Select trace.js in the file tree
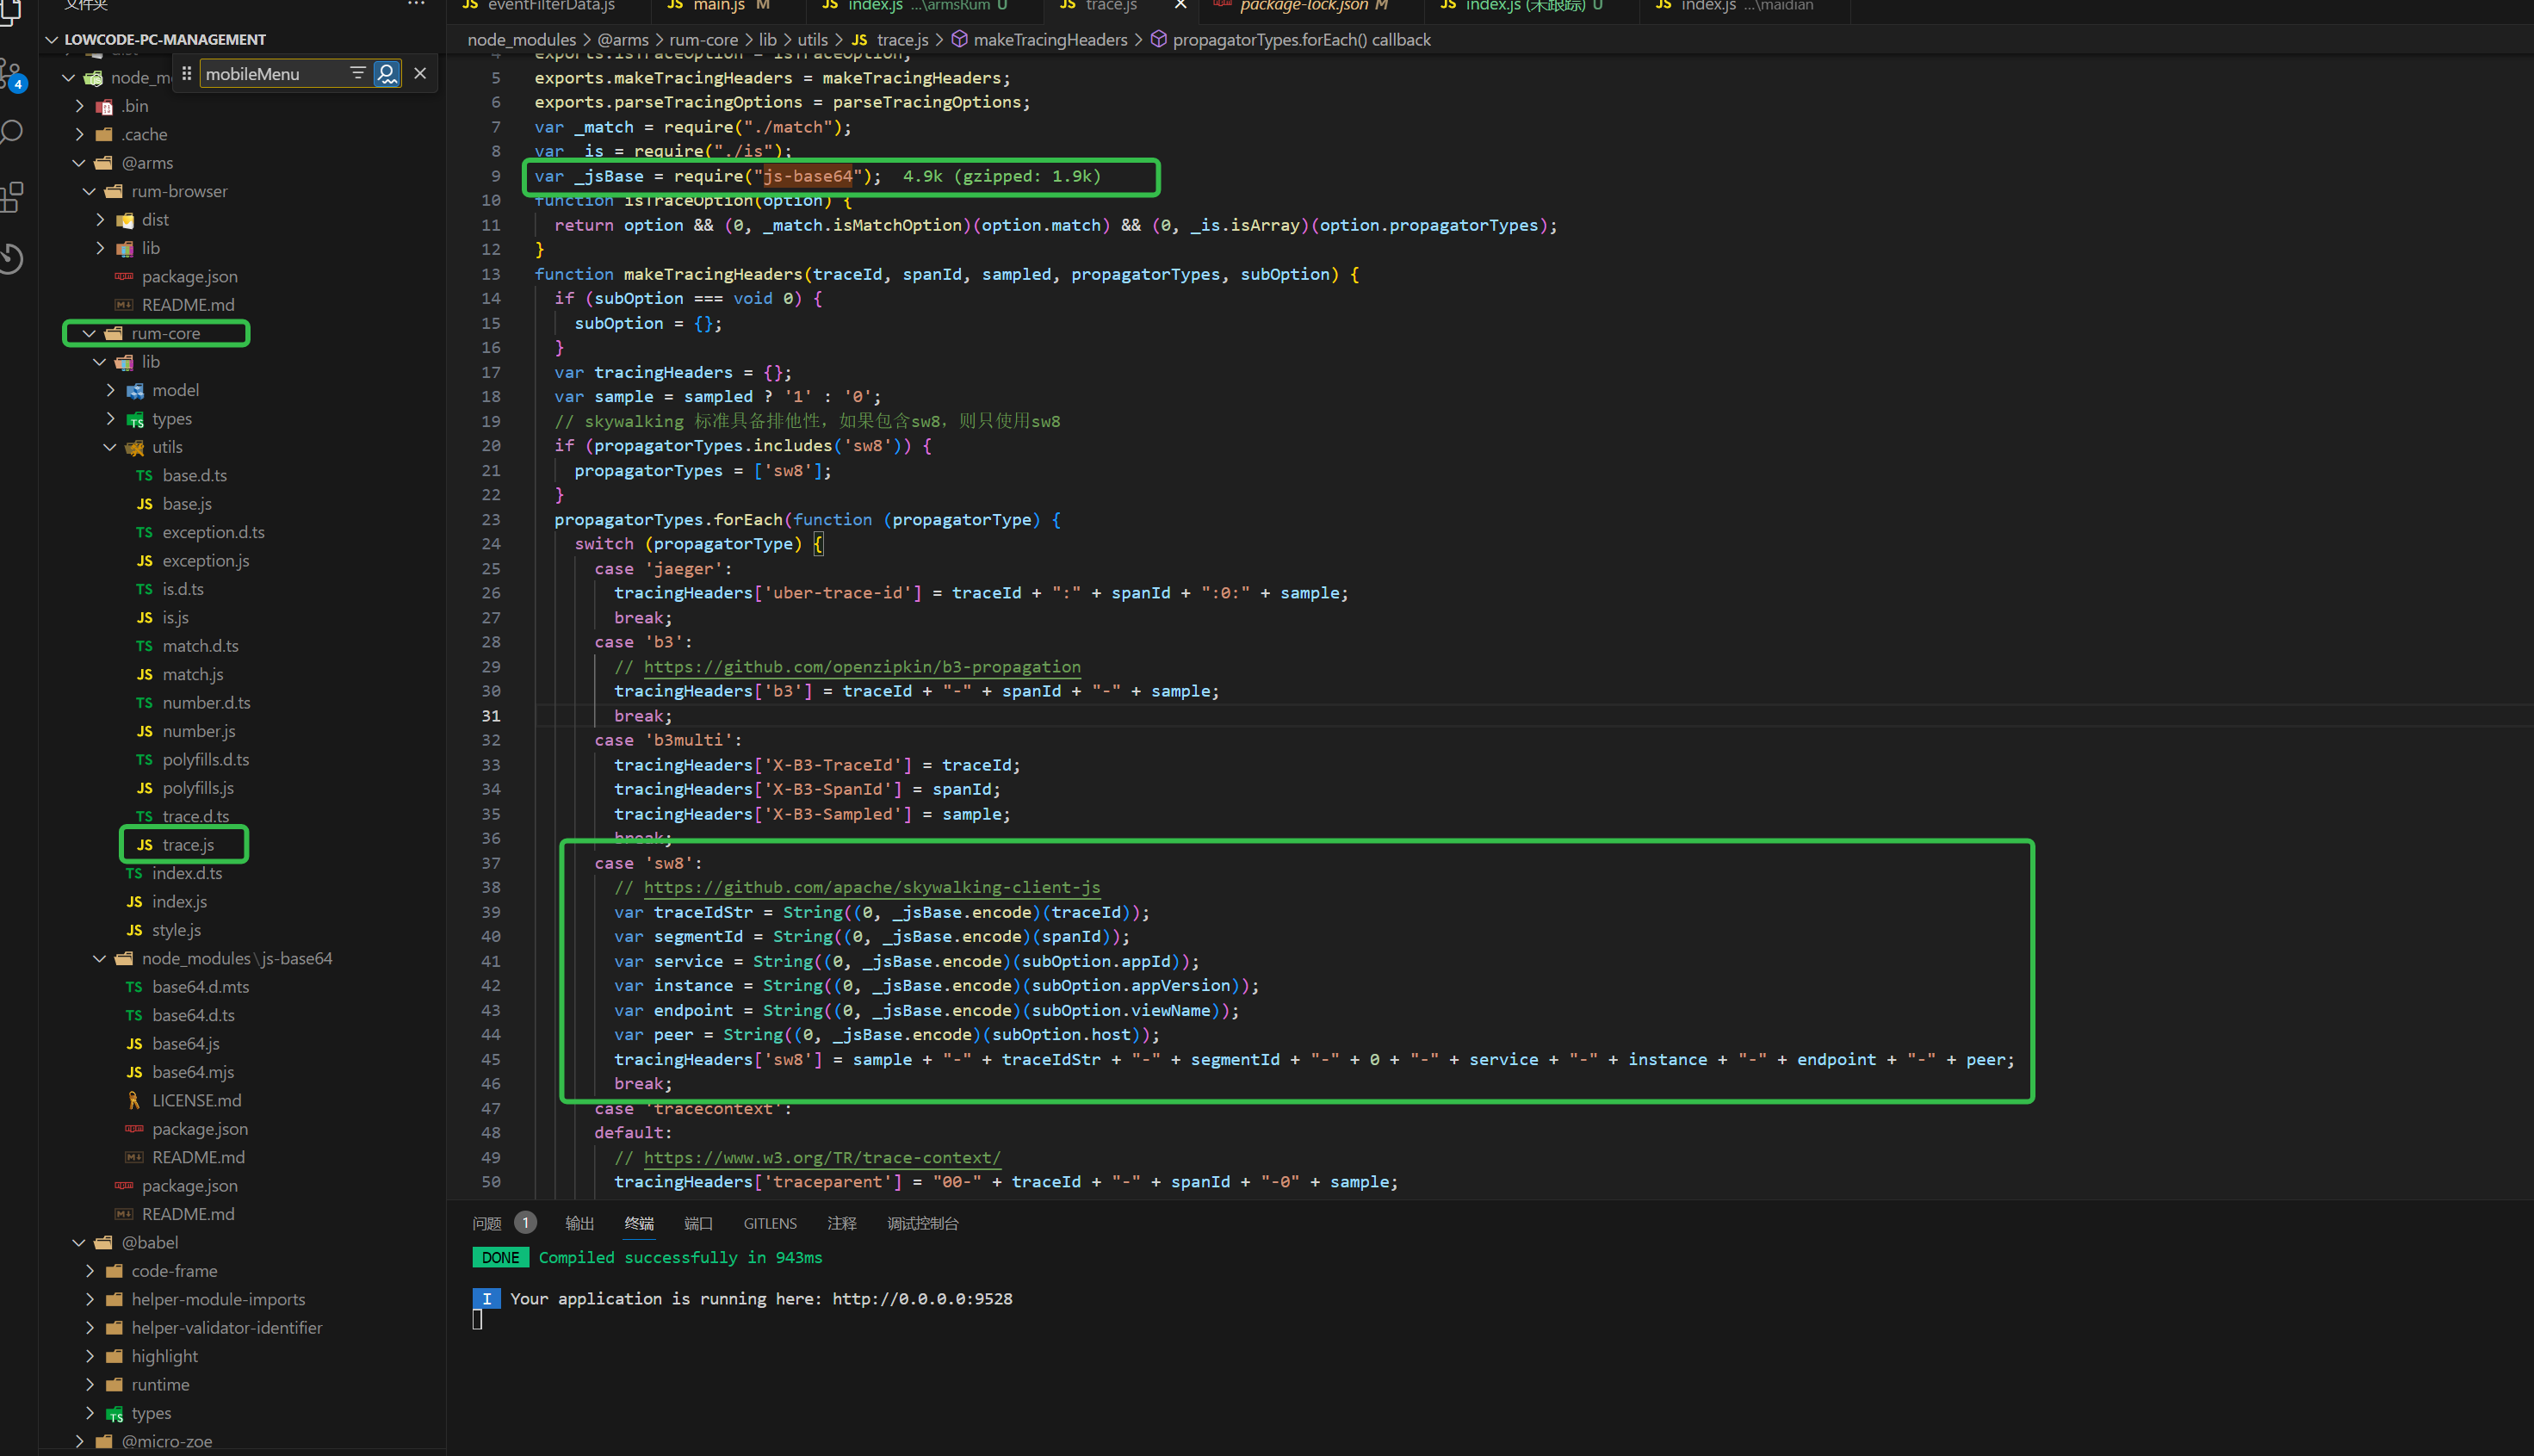 coord(187,845)
